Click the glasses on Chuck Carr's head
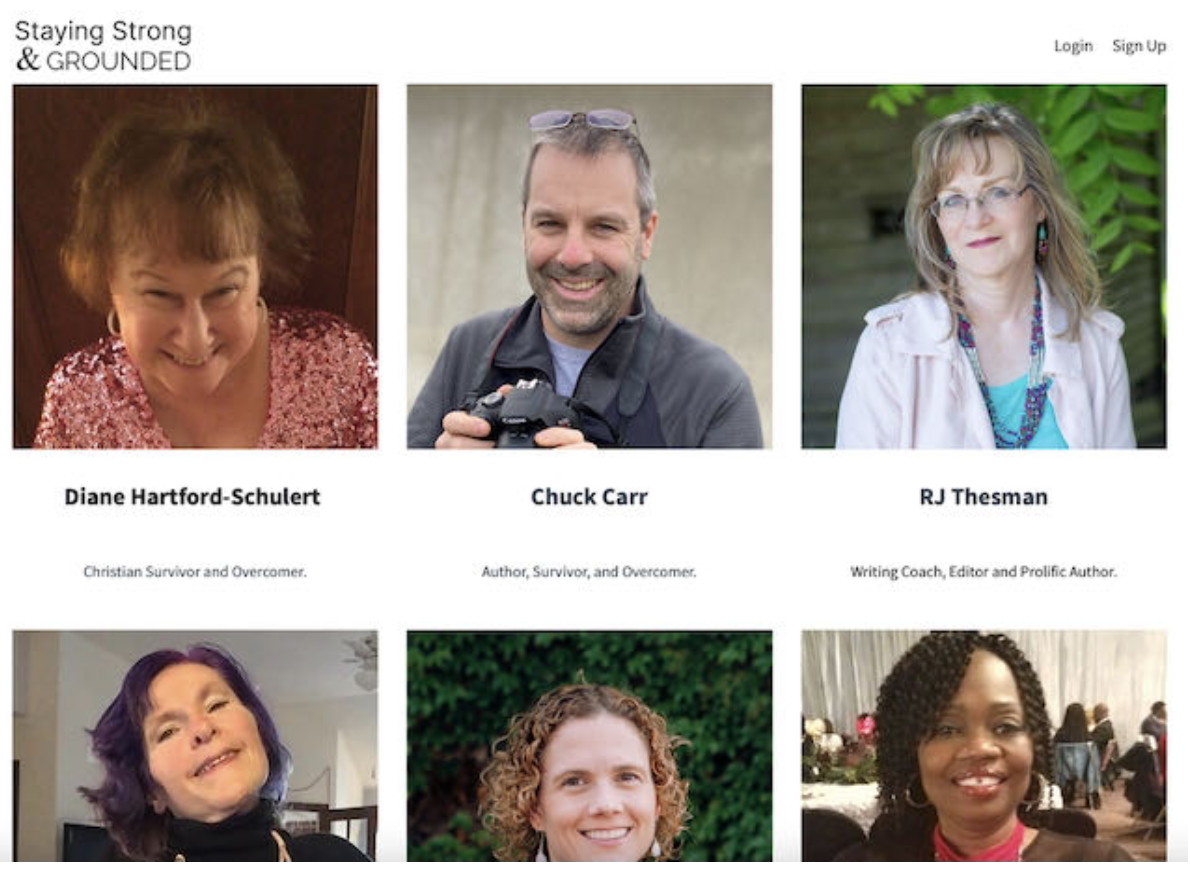 [583, 119]
